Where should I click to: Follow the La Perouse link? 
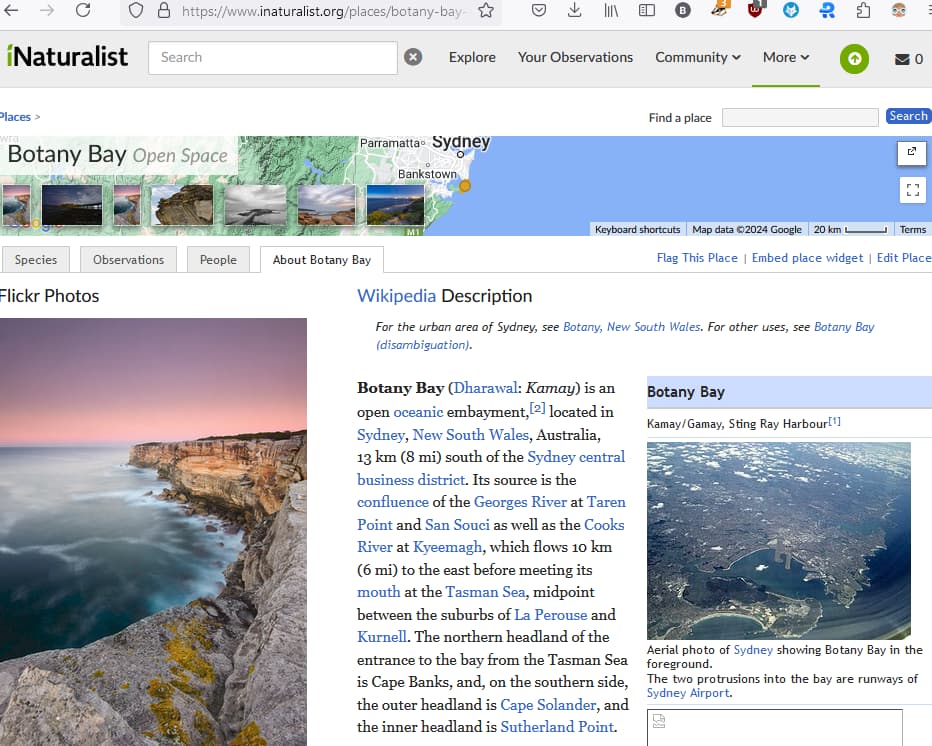[551, 615]
